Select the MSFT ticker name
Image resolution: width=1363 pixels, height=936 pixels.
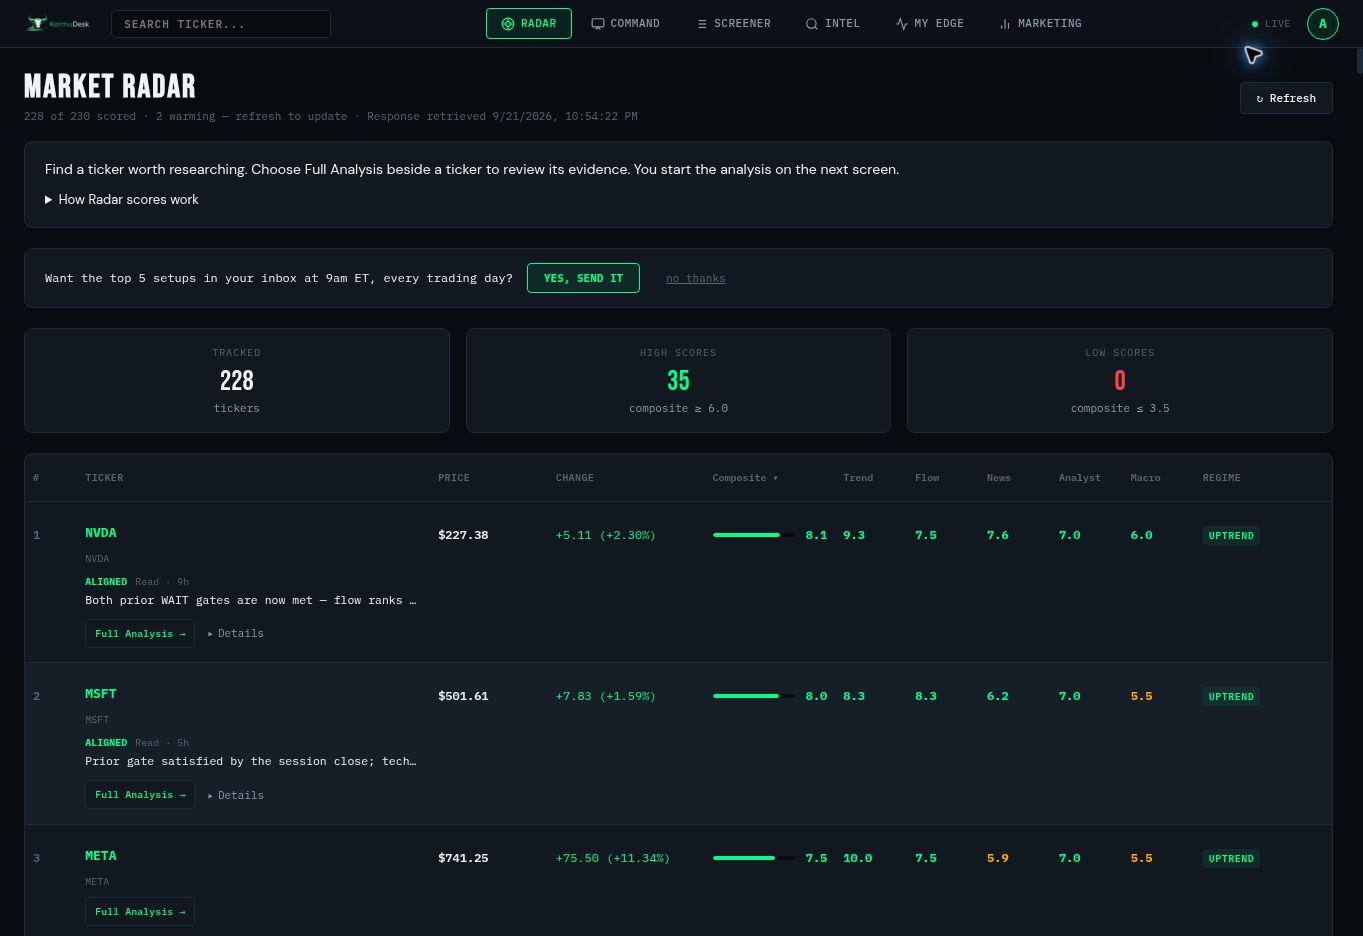[101, 694]
